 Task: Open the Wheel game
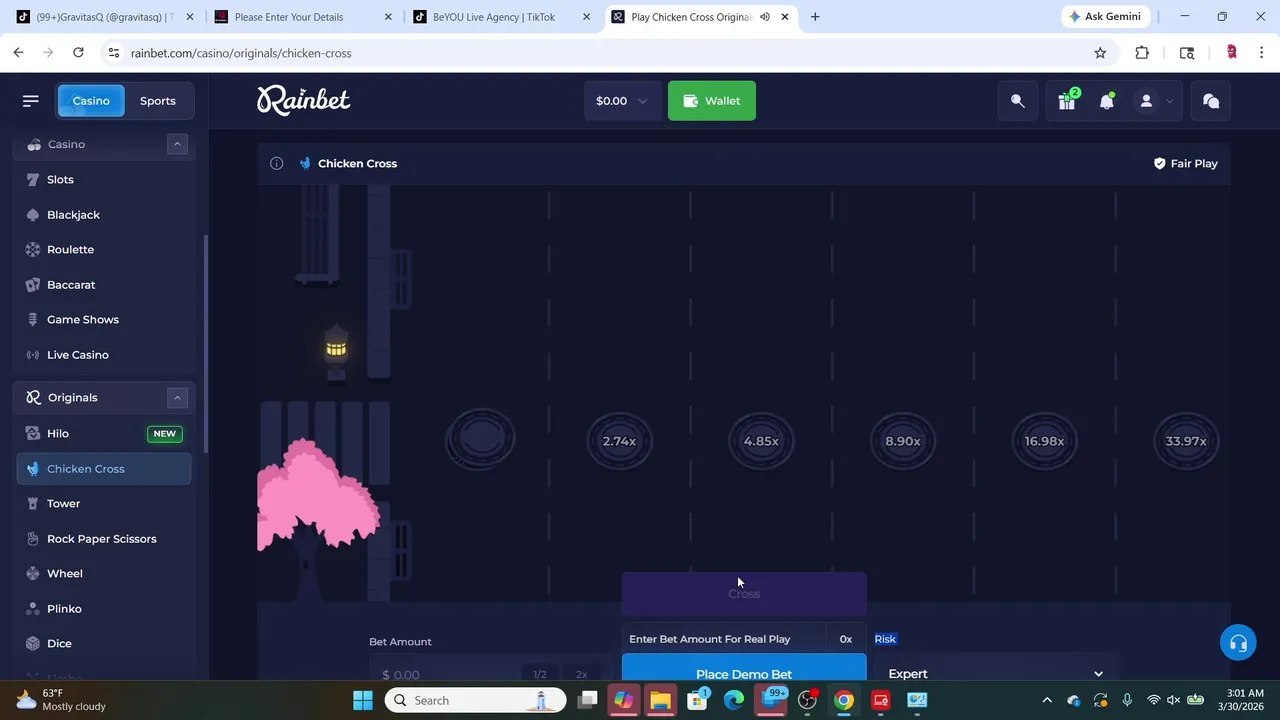point(104,574)
